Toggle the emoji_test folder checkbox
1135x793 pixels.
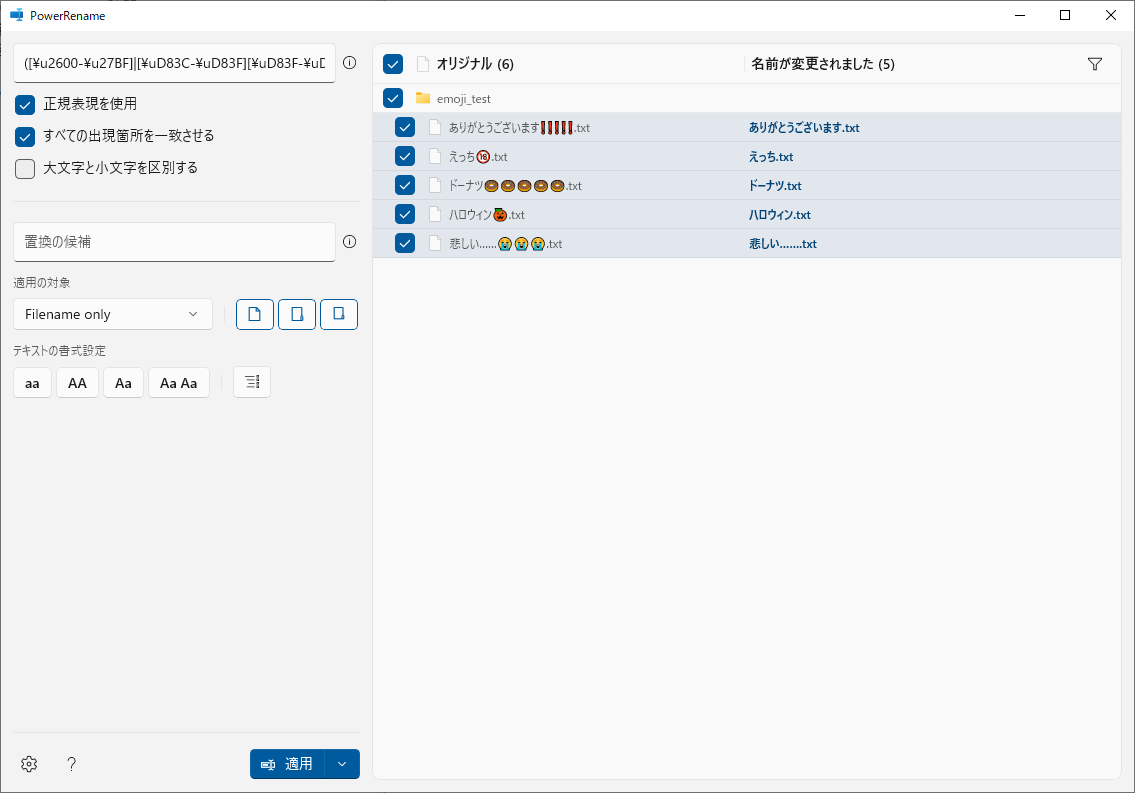(x=393, y=98)
